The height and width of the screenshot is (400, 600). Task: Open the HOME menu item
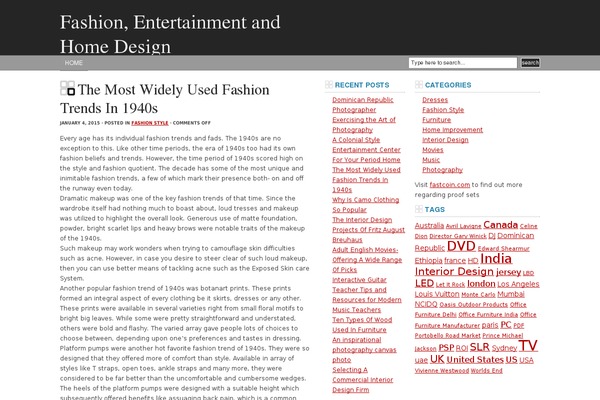pos(73,63)
